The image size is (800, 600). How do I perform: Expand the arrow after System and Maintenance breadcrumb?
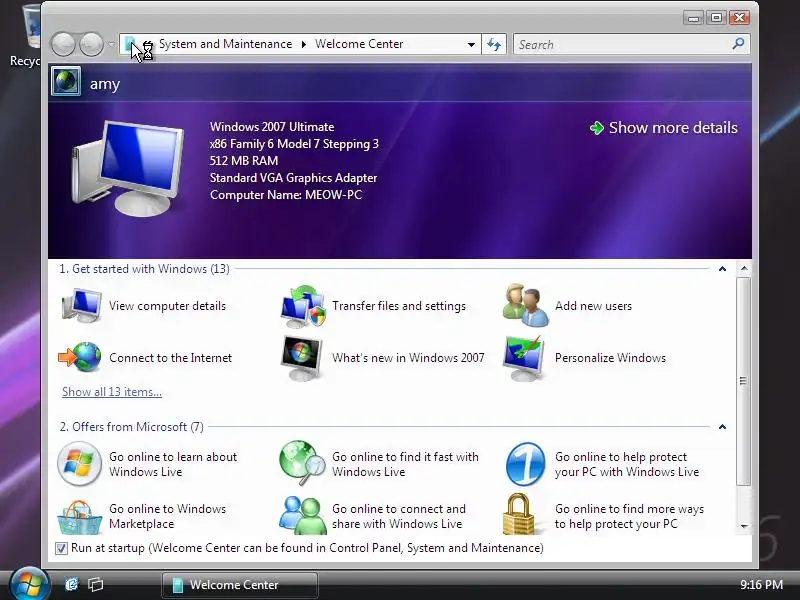(304, 44)
